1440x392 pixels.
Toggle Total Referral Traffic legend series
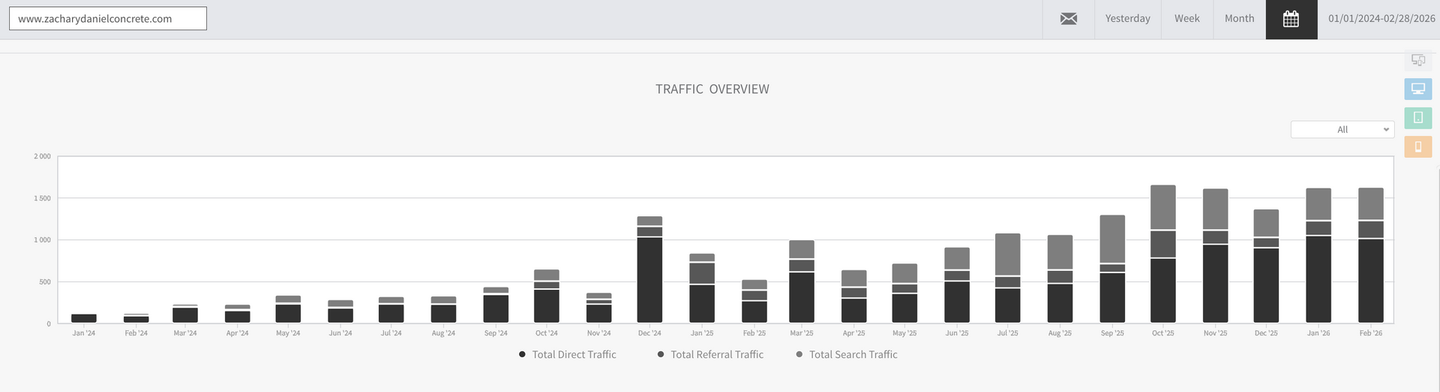point(710,355)
